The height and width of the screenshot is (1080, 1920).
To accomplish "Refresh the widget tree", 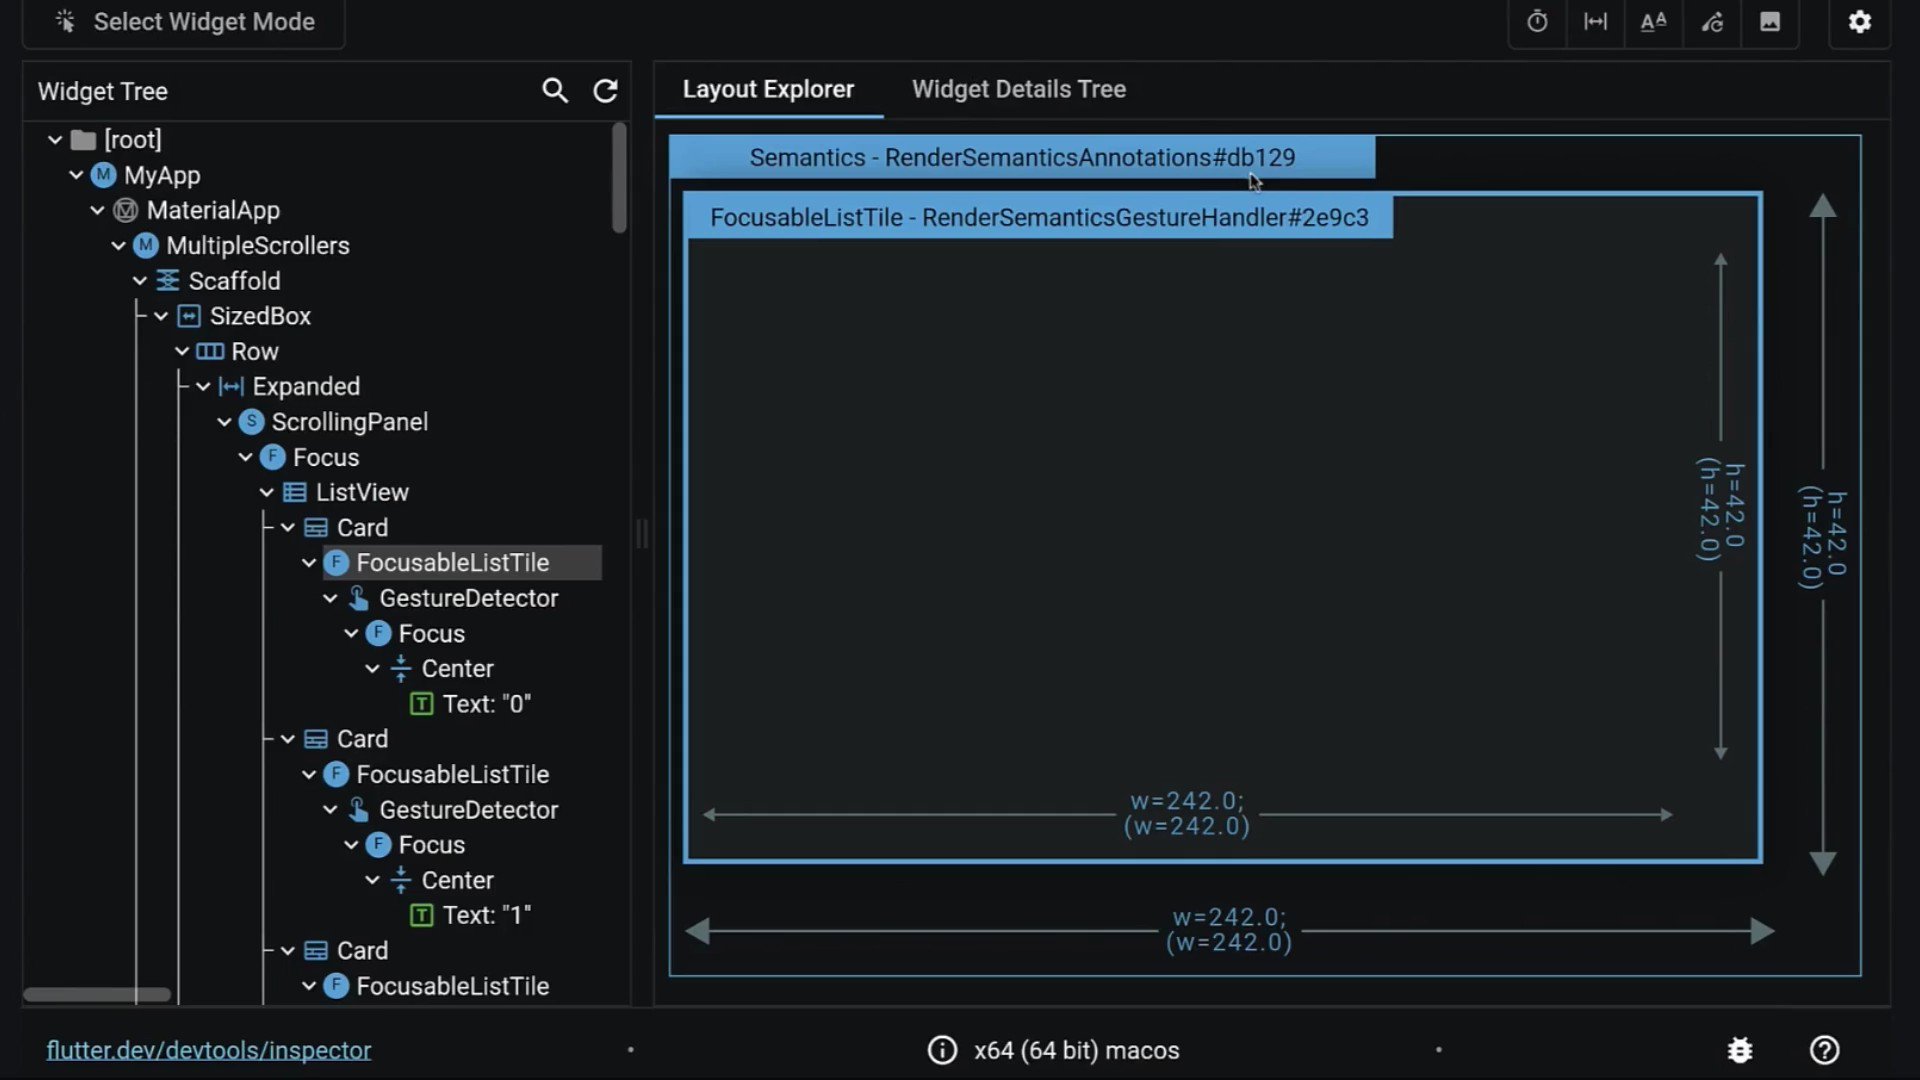I will coord(606,90).
